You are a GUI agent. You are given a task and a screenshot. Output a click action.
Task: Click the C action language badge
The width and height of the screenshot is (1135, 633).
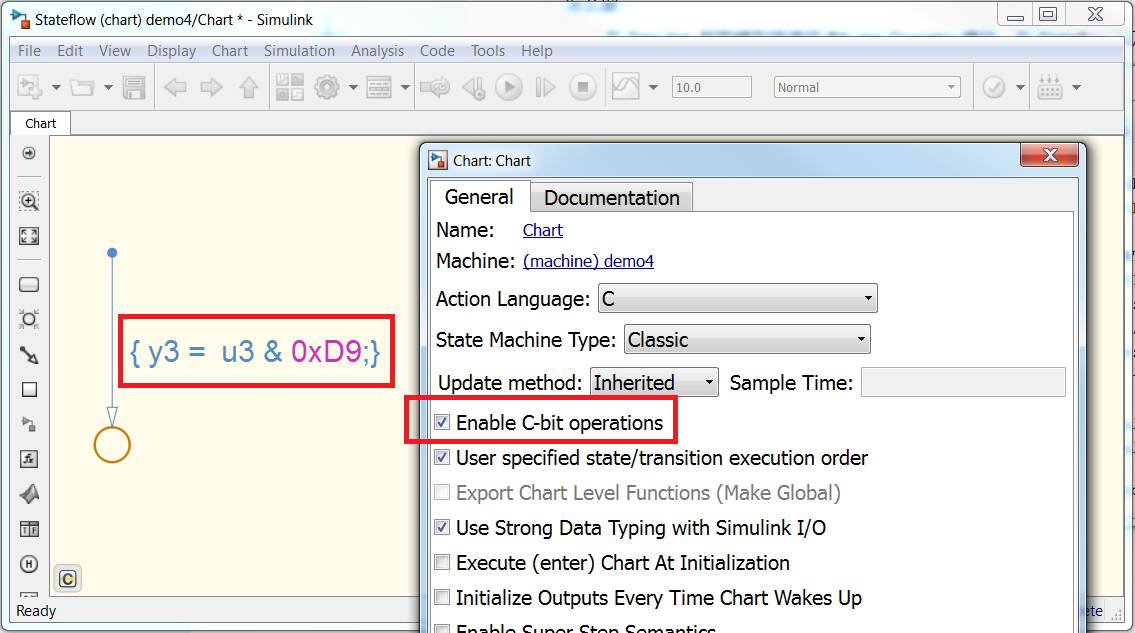(x=67, y=579)
